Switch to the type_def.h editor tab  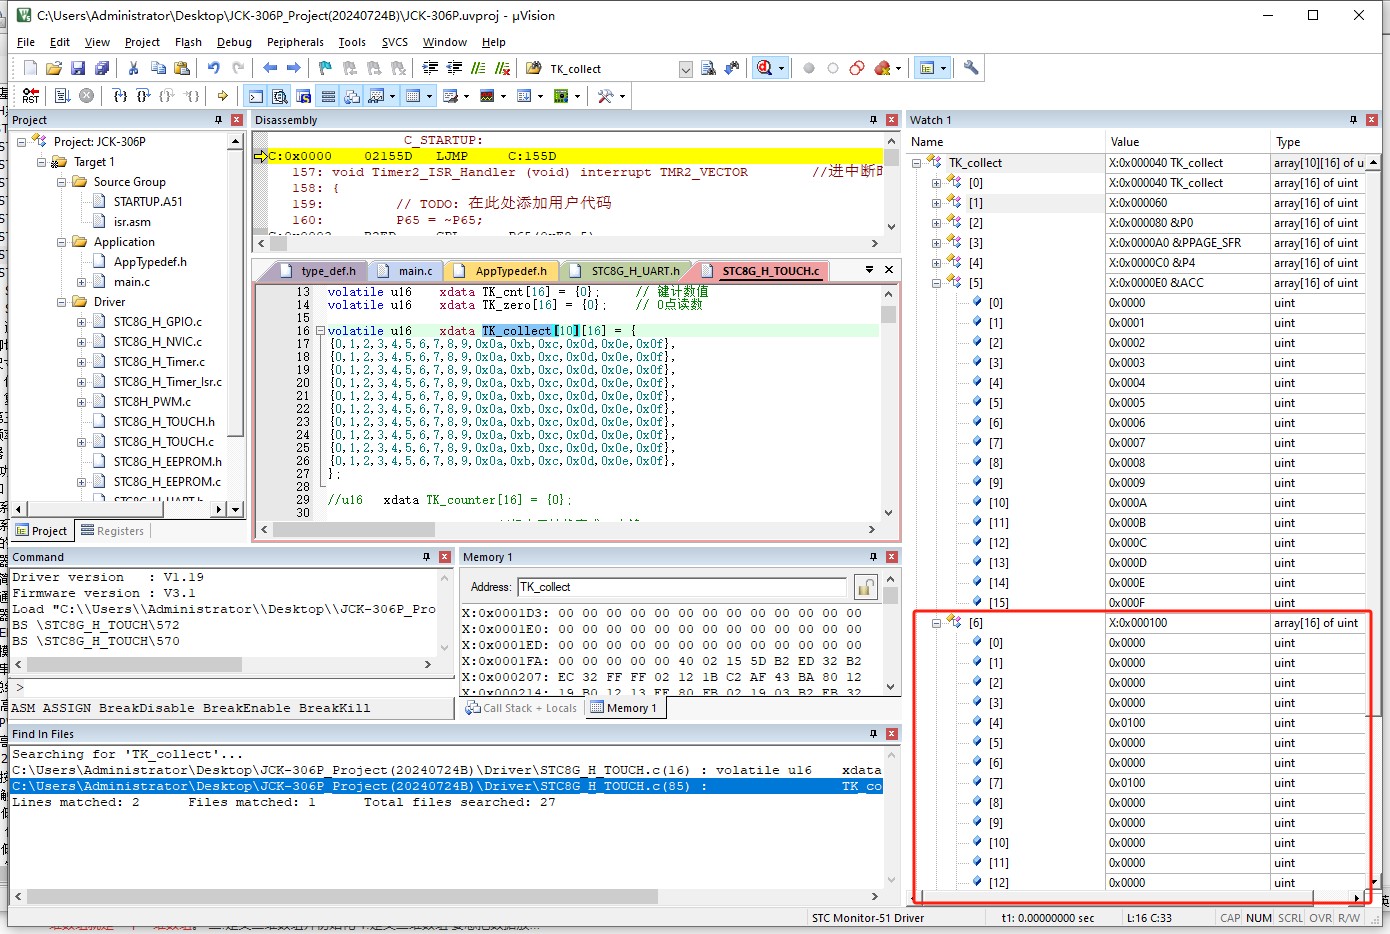(321, 271)
